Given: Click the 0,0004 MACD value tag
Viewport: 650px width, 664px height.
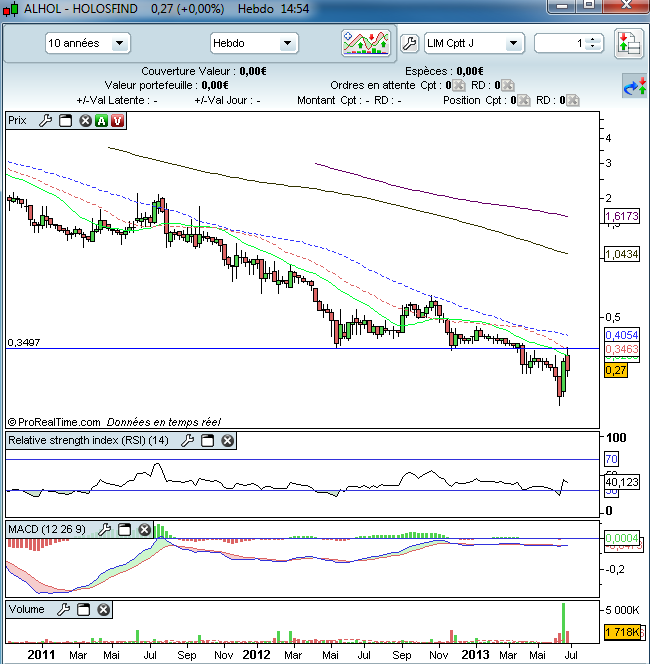Looking at the screenshot, I should click(622, 538).
